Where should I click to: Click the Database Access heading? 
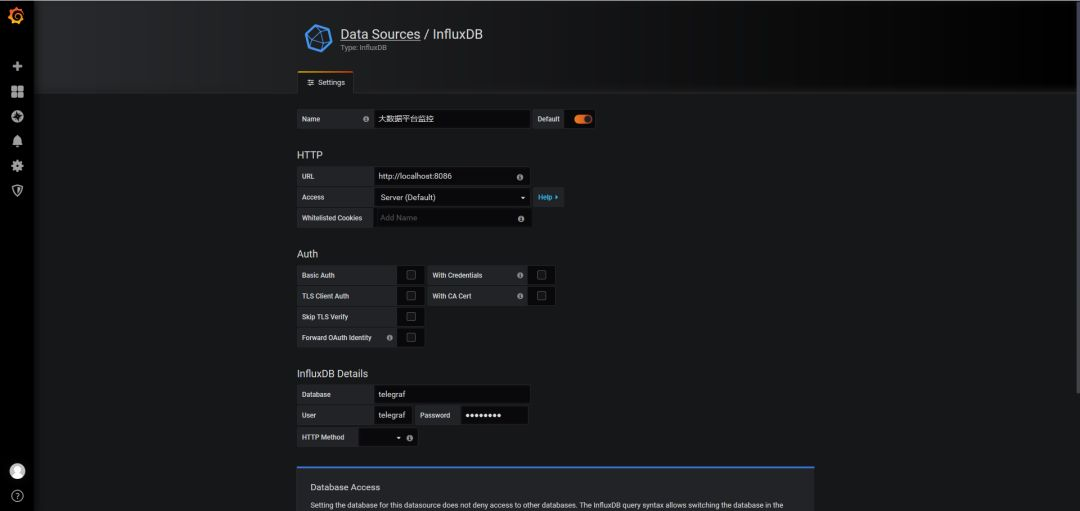345,487
